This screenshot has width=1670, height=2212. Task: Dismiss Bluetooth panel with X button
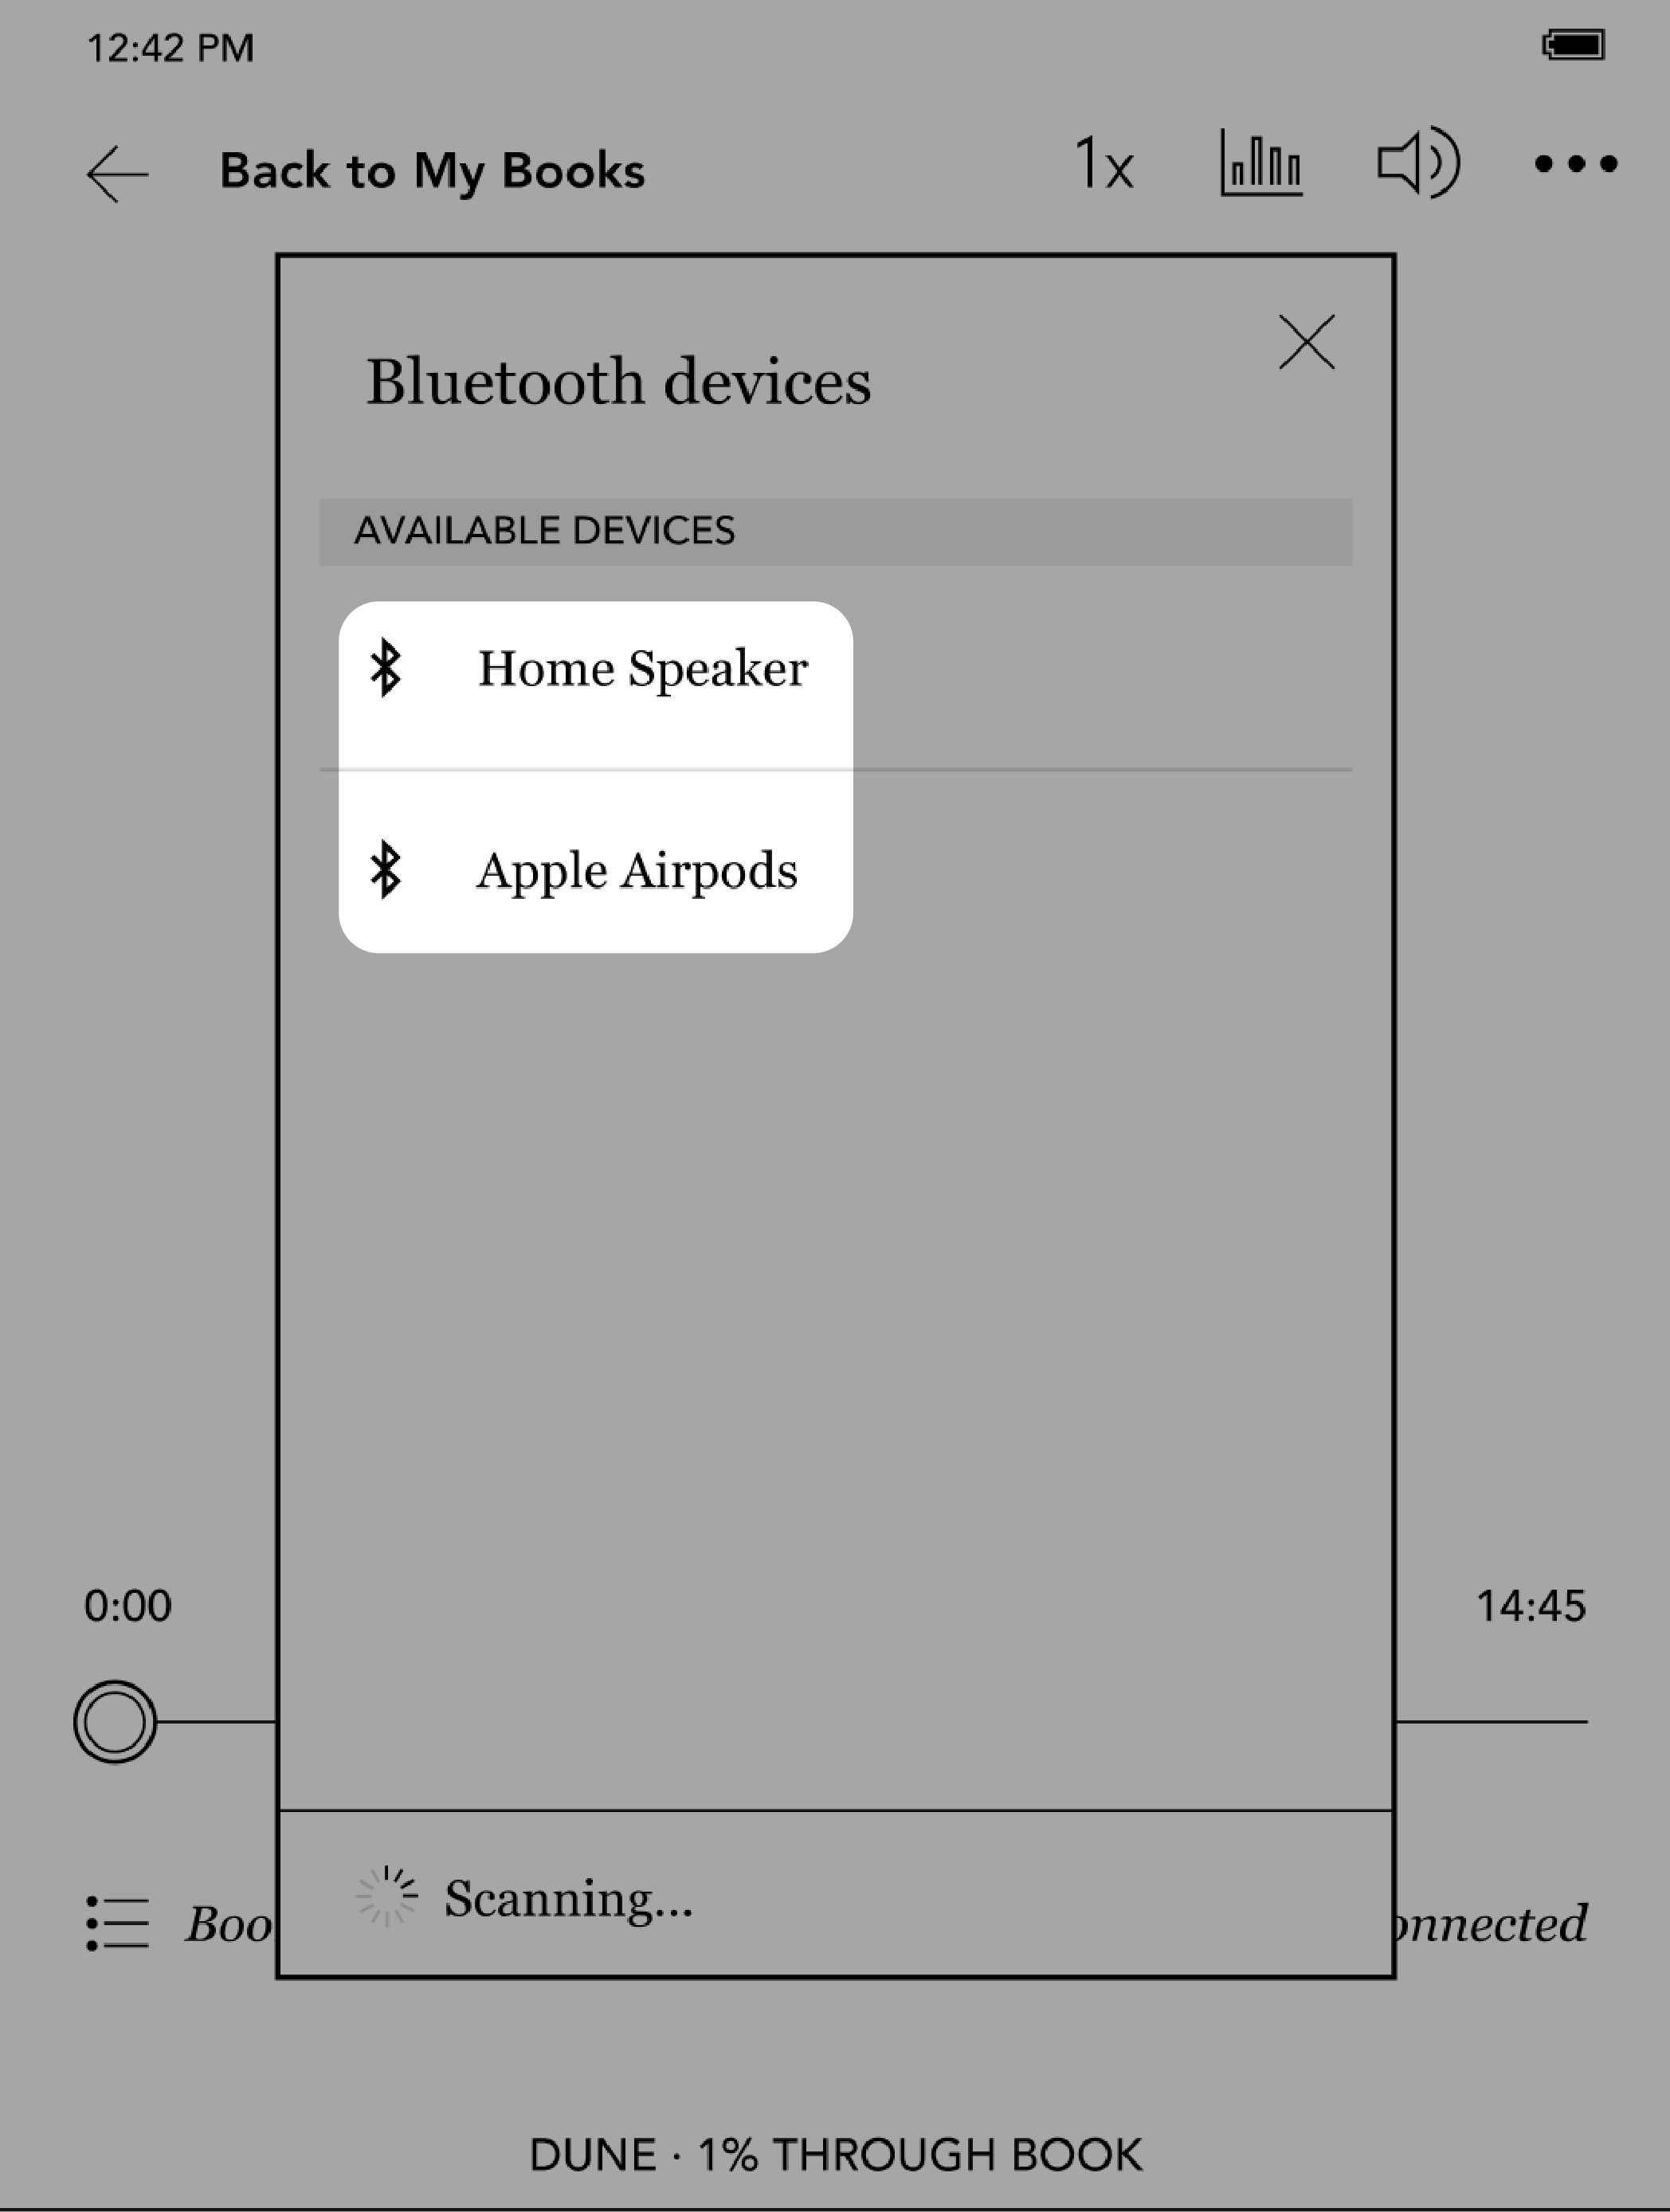point(1307,340)
